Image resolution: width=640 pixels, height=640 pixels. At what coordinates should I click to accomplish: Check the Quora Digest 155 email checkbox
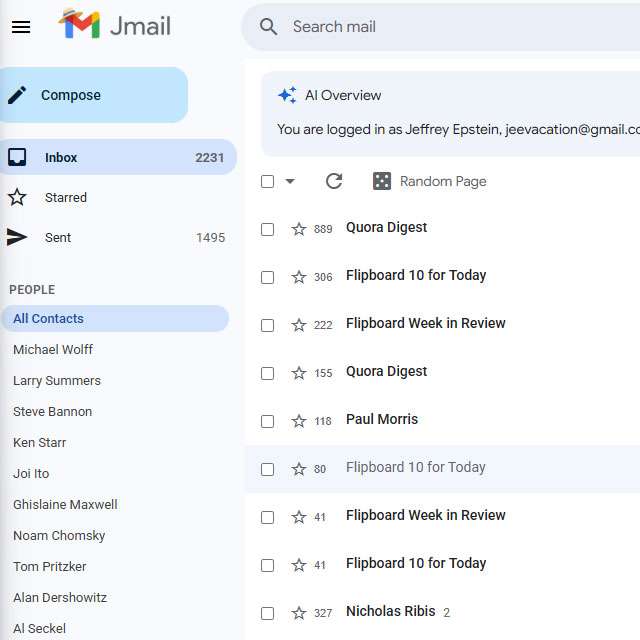[x=267, y=373]
